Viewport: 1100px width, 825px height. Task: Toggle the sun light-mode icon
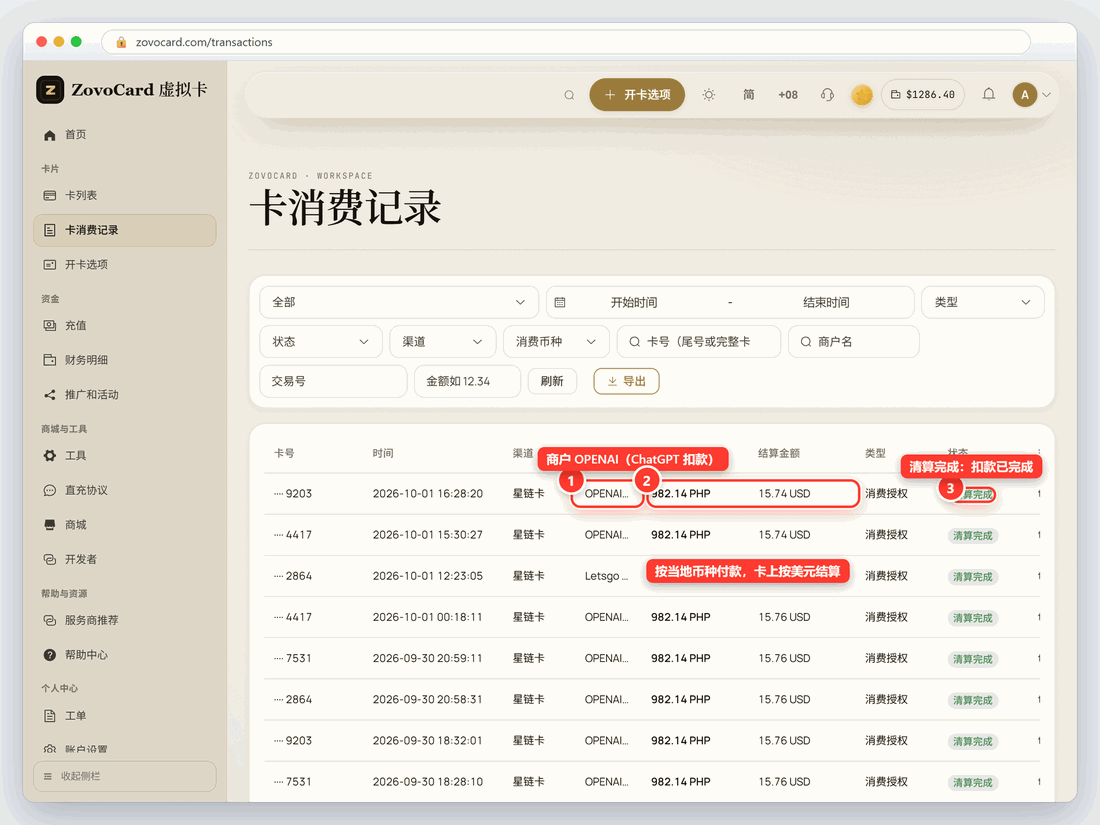click(709, 95)
